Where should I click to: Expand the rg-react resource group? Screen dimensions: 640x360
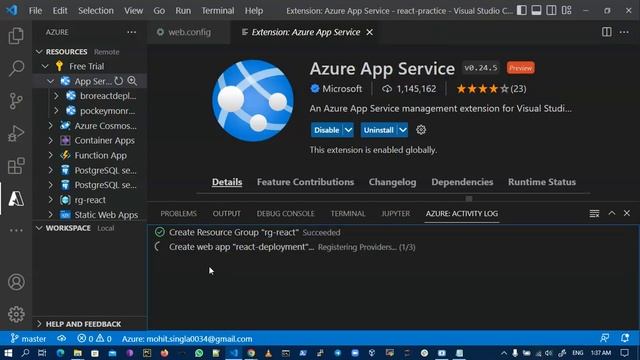coord(50,200)
